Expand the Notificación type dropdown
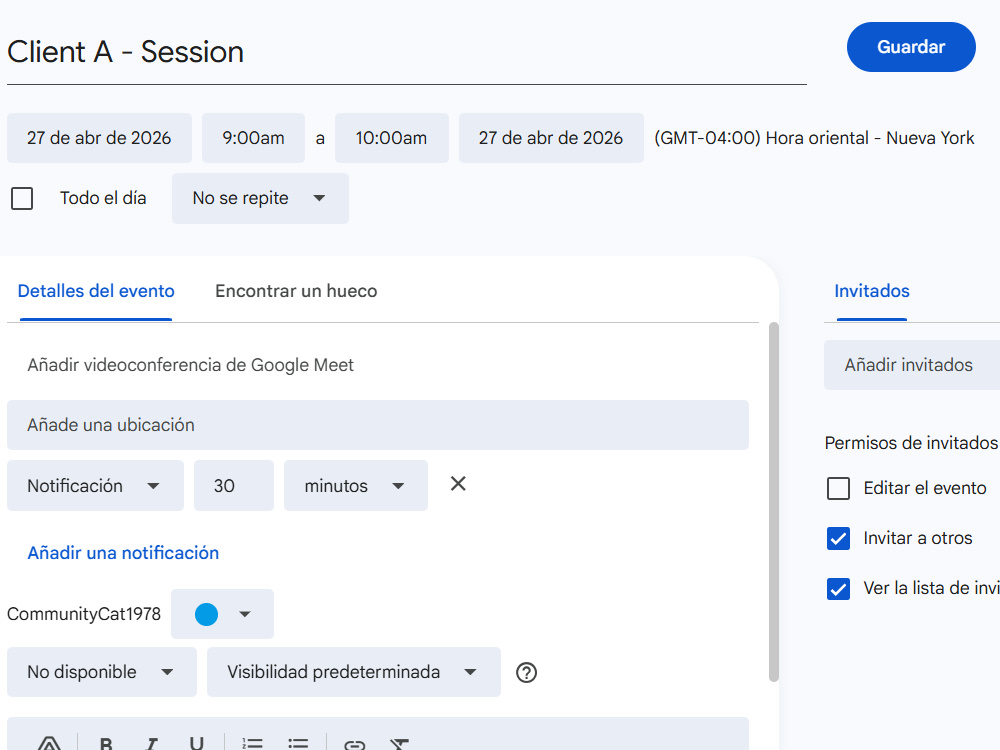The width and height of the screenshot is (1000, 750). click(x=95, y=486)
